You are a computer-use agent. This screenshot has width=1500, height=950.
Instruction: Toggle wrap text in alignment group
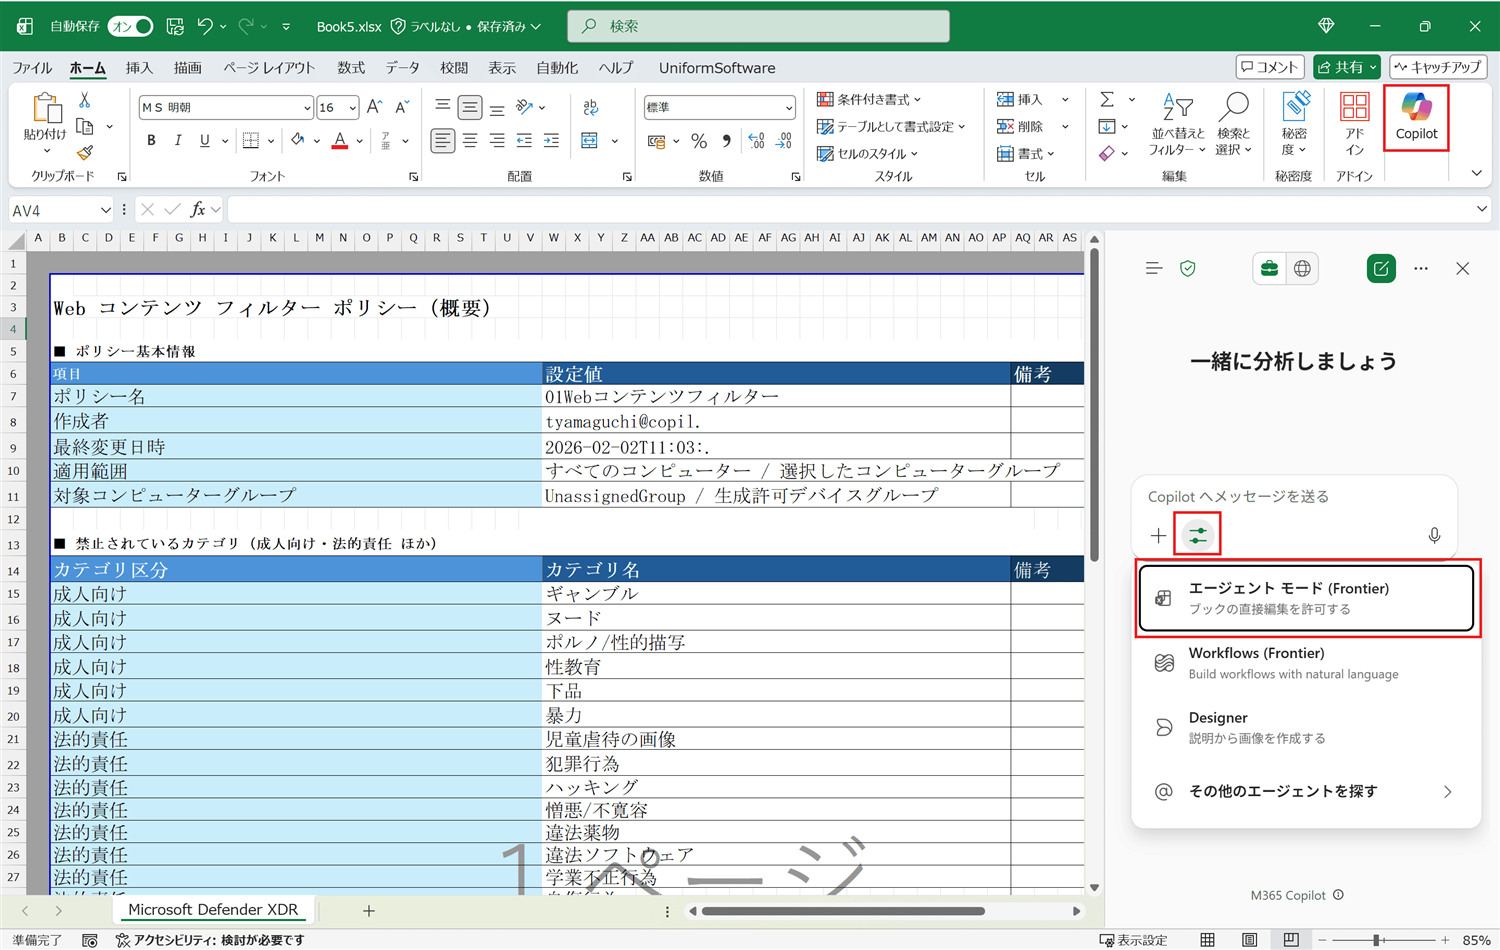pyautogui.click(x=590, y=107)
